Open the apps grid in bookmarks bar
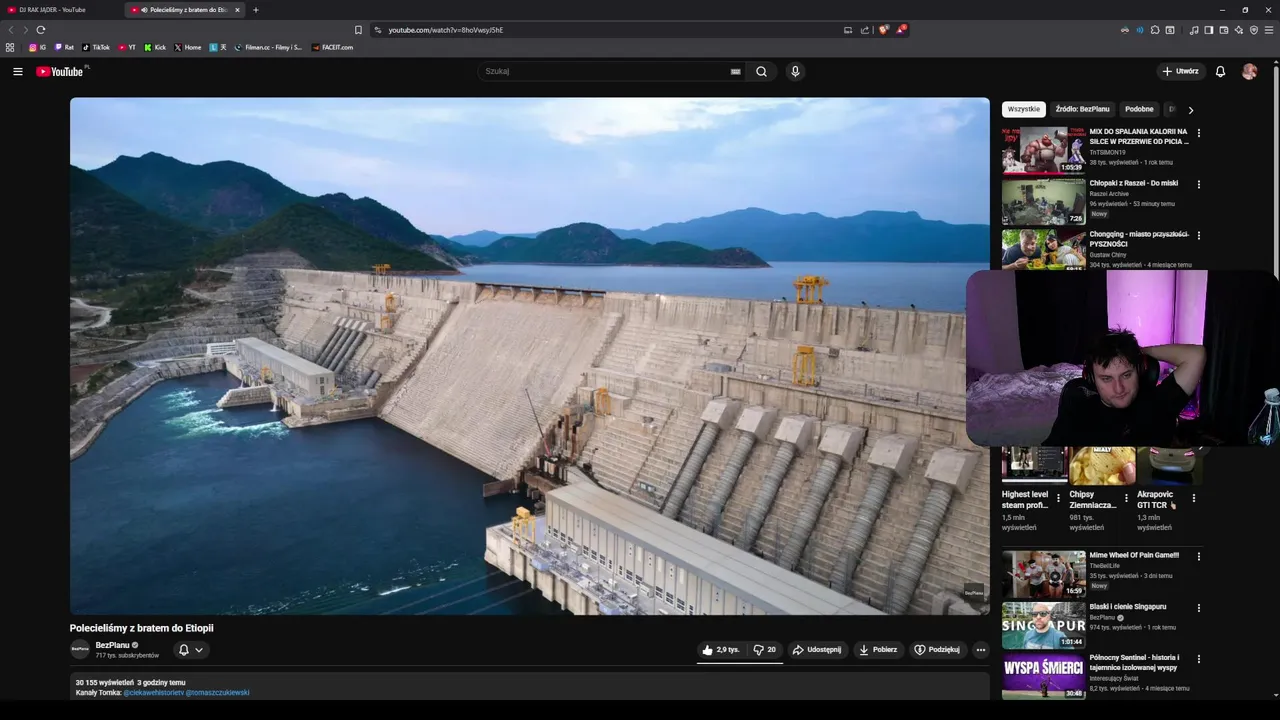The width and height of the screenshot is (1280, 720). coord(10,47)
